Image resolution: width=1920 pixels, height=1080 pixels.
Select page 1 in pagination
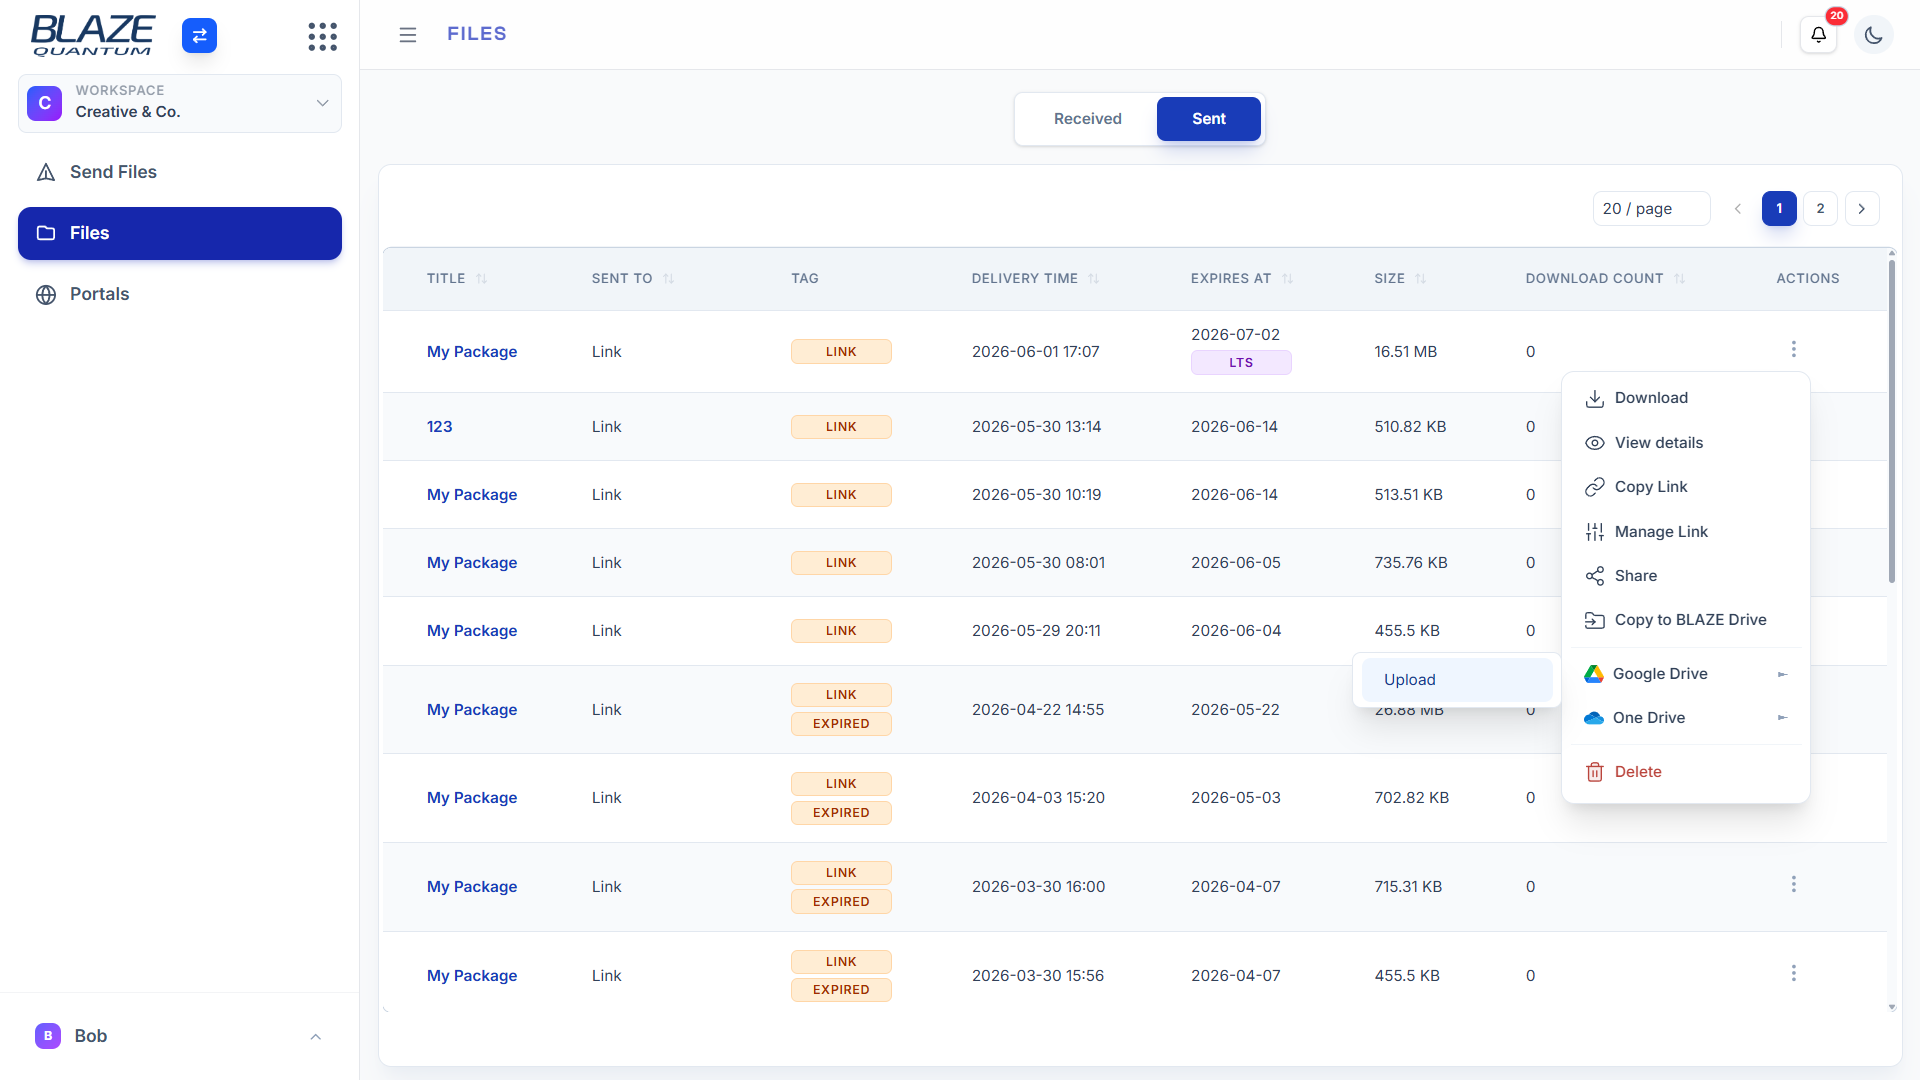1779,209
